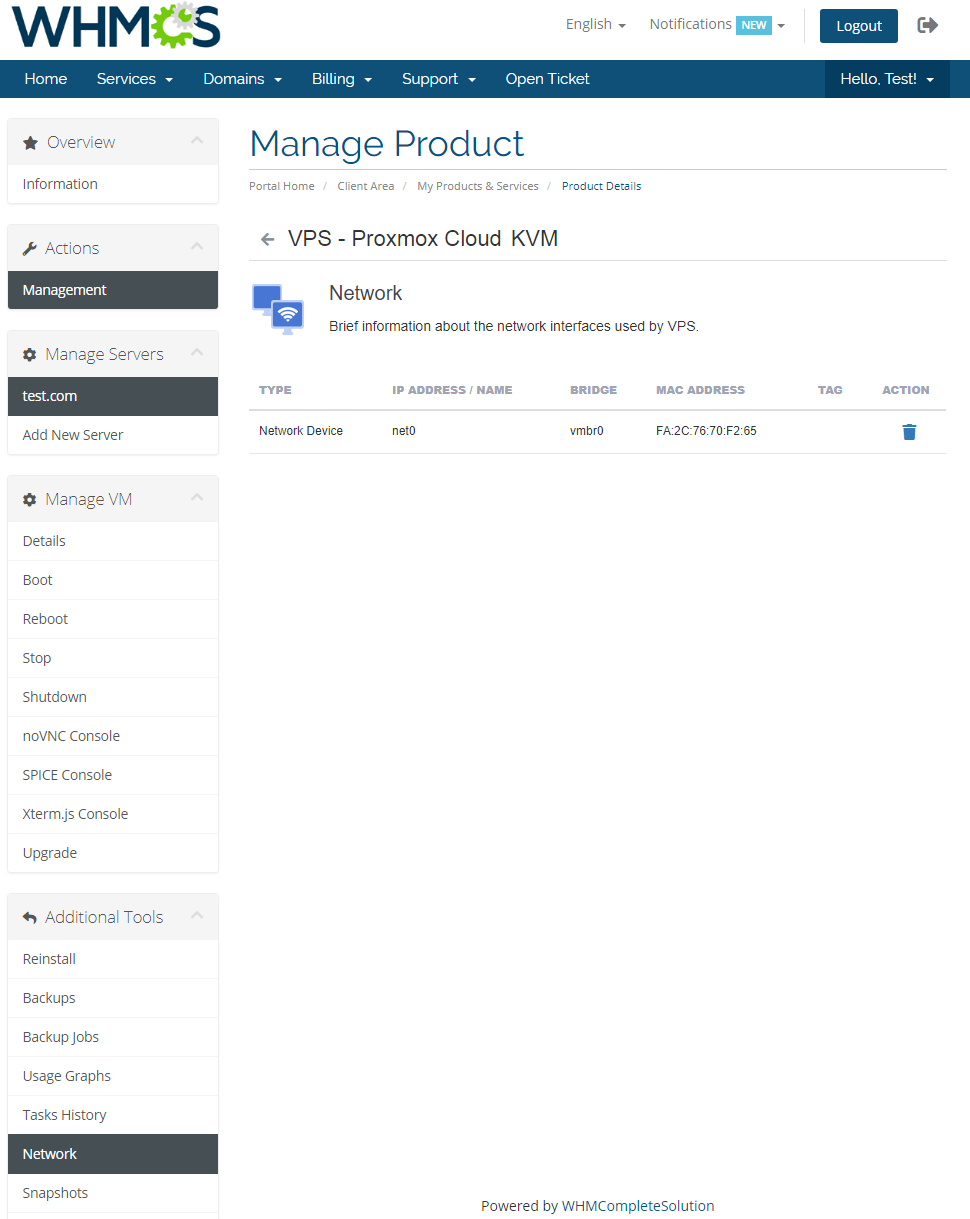Open SPICE Console

(113, 775)
